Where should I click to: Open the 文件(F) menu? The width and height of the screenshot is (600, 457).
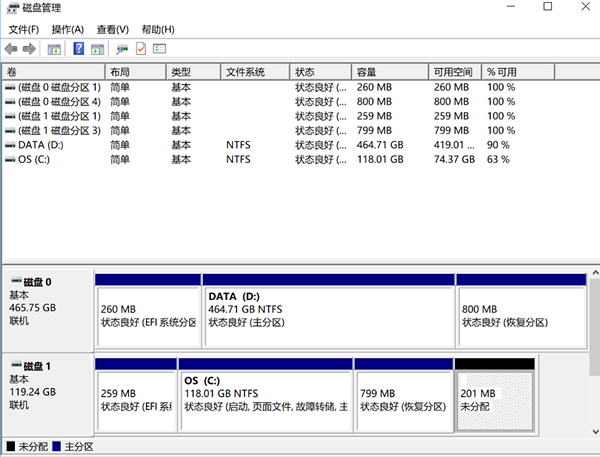tap(24, 29)
